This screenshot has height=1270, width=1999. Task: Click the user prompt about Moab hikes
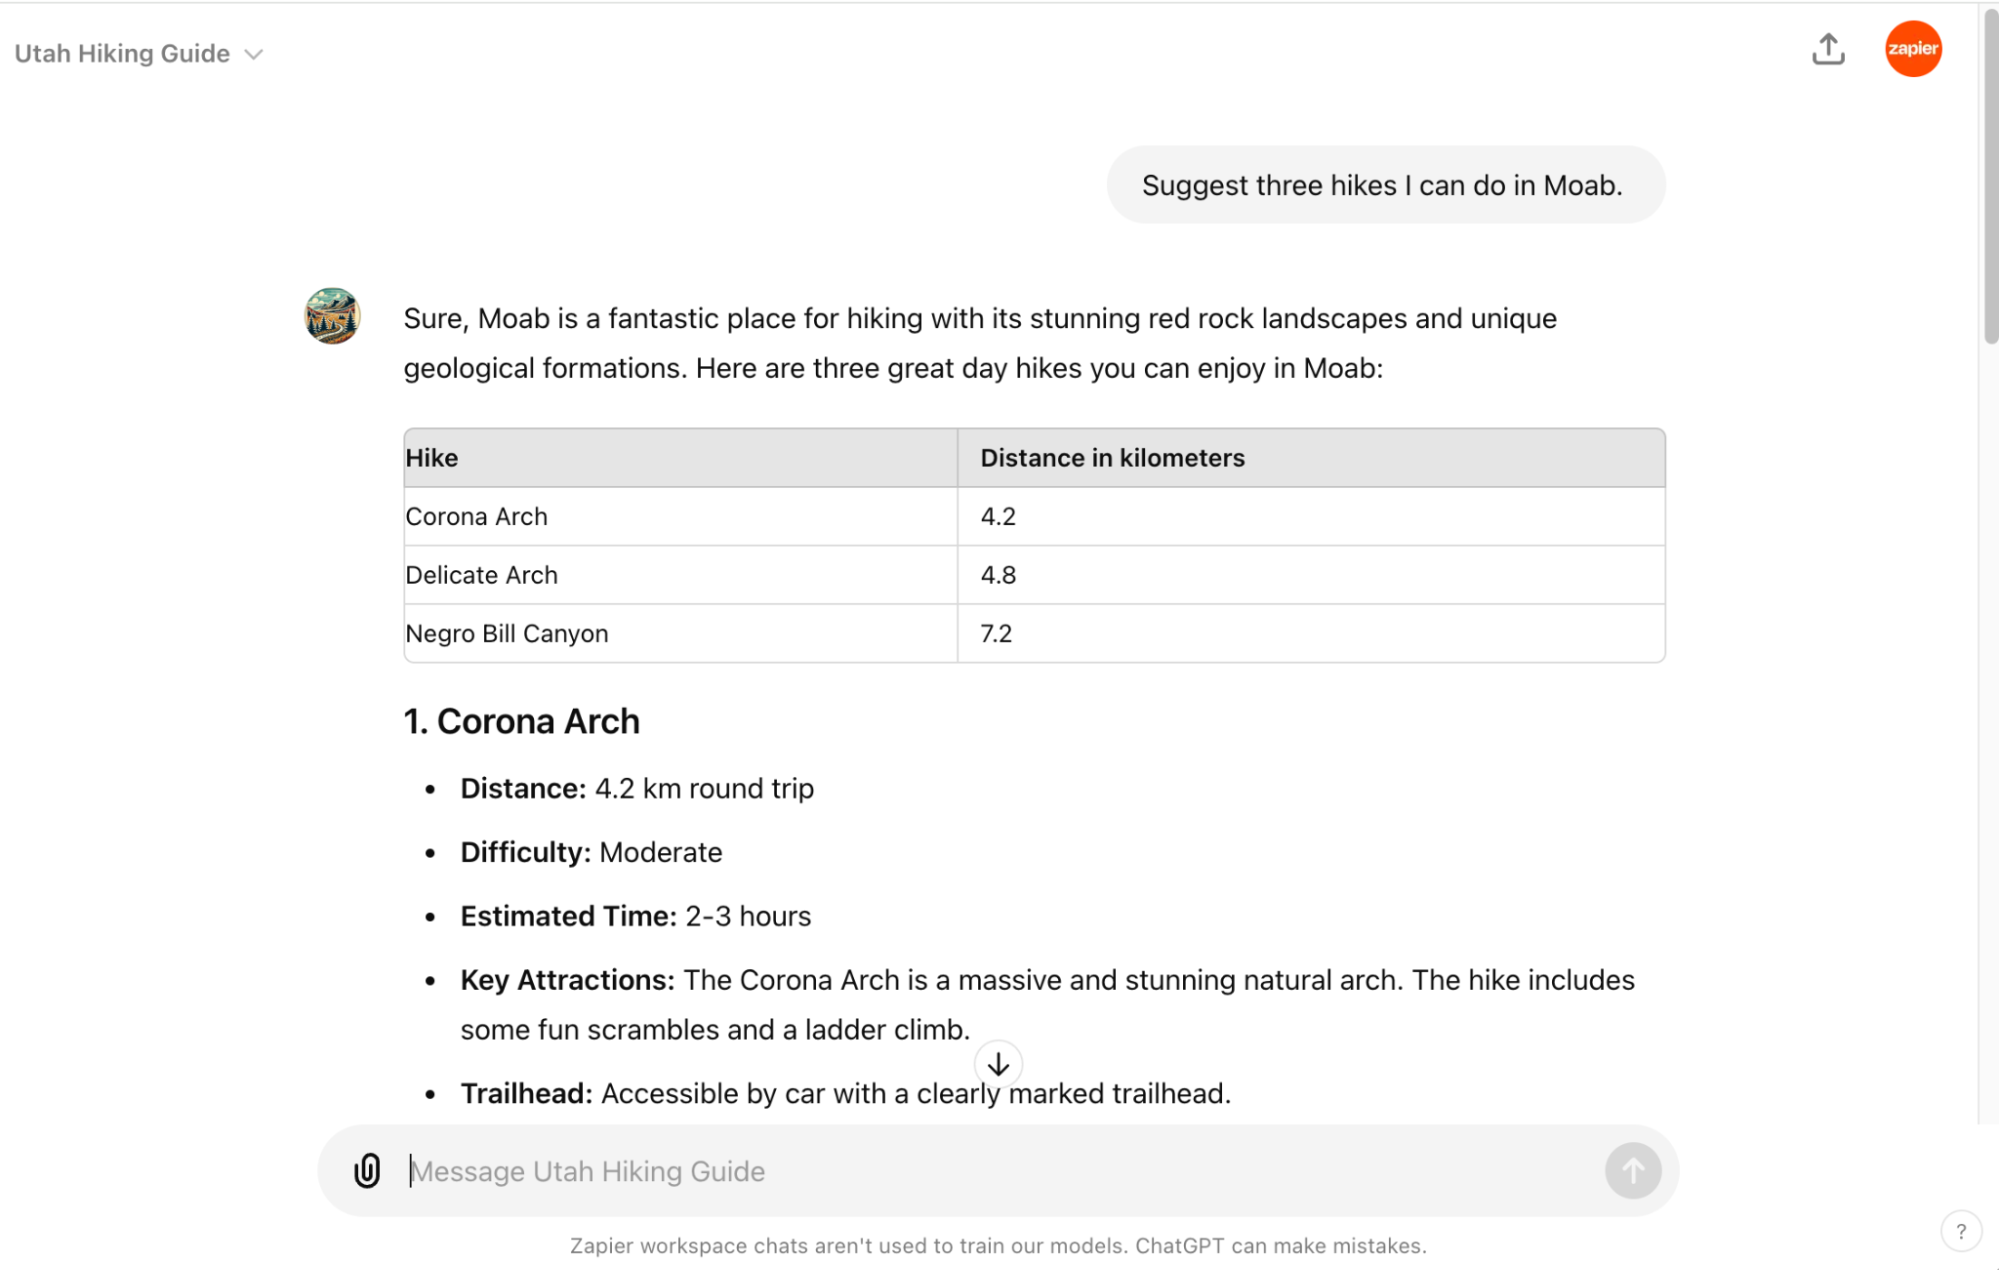click(x=1383, y=185)
